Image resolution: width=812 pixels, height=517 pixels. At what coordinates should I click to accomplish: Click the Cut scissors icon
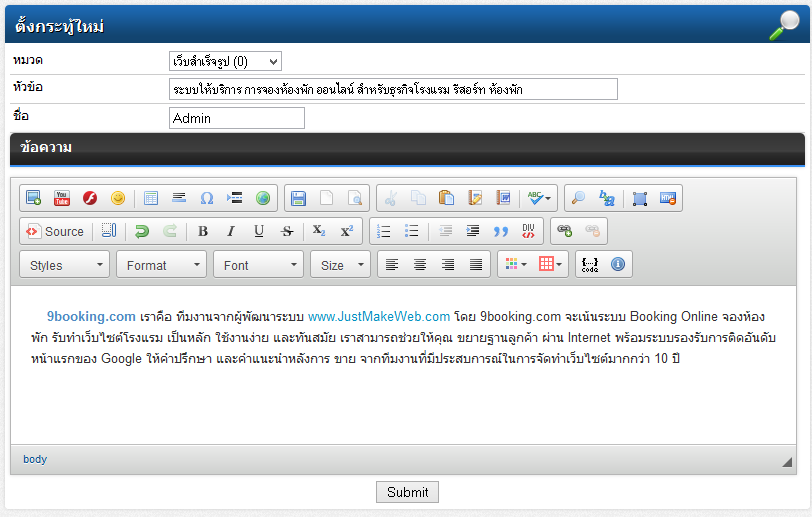coord(390,198)
